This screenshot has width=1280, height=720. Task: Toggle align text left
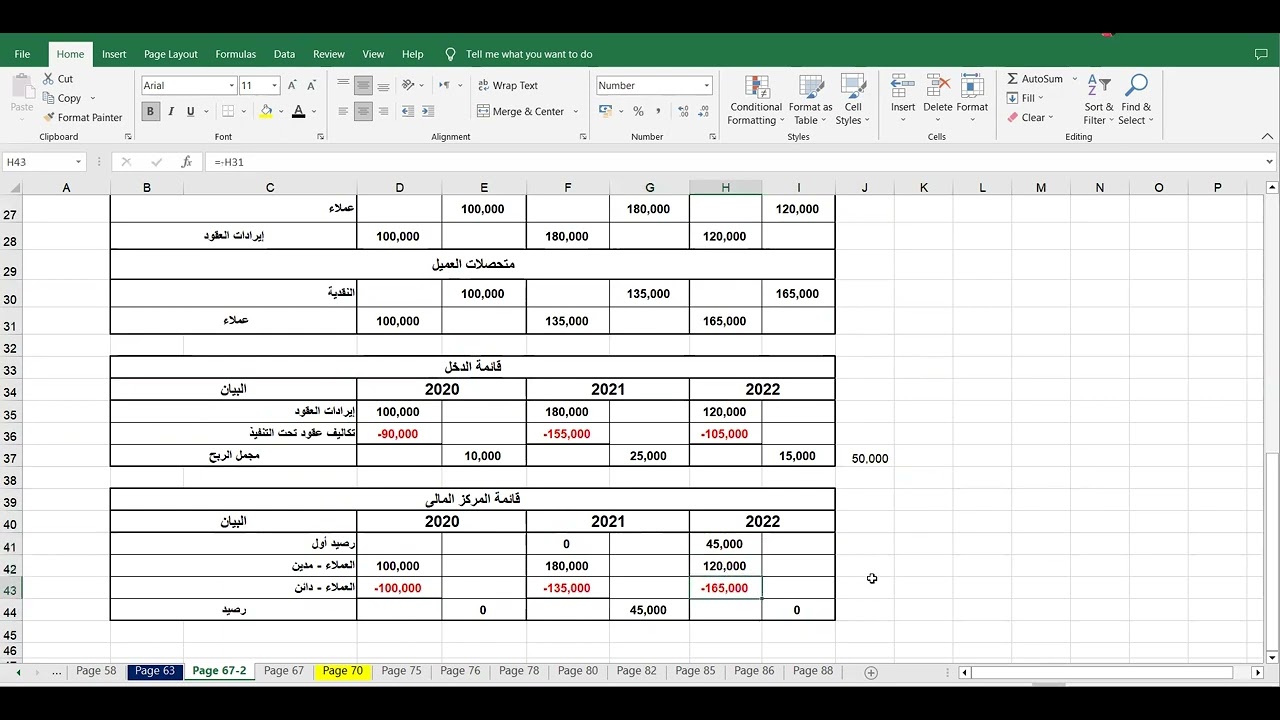pyautogui.click(x=343, y=112)
